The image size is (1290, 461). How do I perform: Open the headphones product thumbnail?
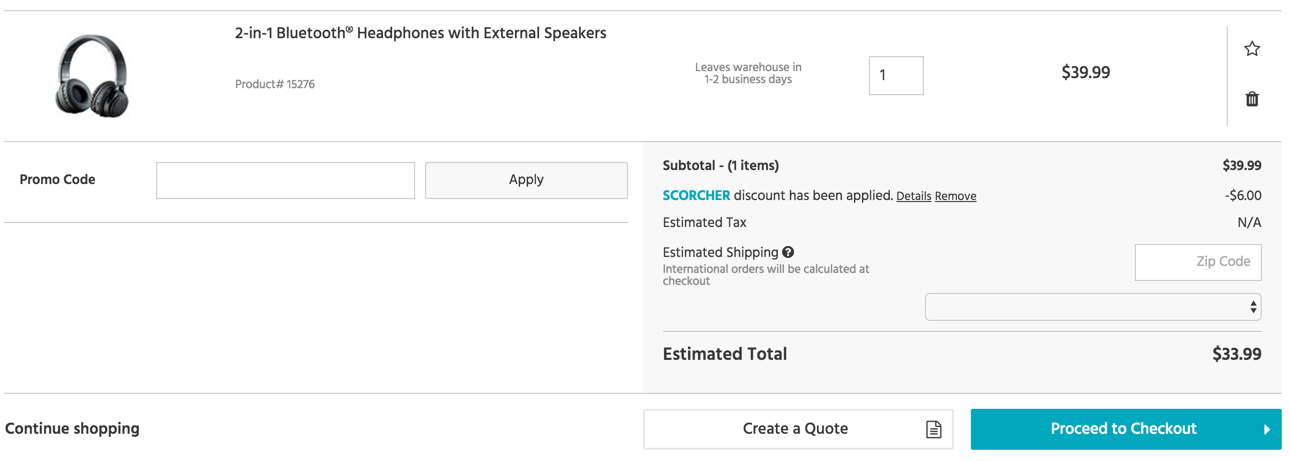pyautogui.click(x=92, y=75)
